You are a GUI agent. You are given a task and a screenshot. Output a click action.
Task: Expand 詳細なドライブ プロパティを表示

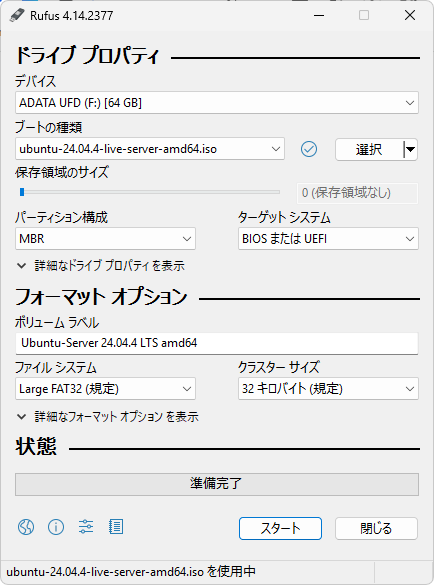(x=101, y=266)
